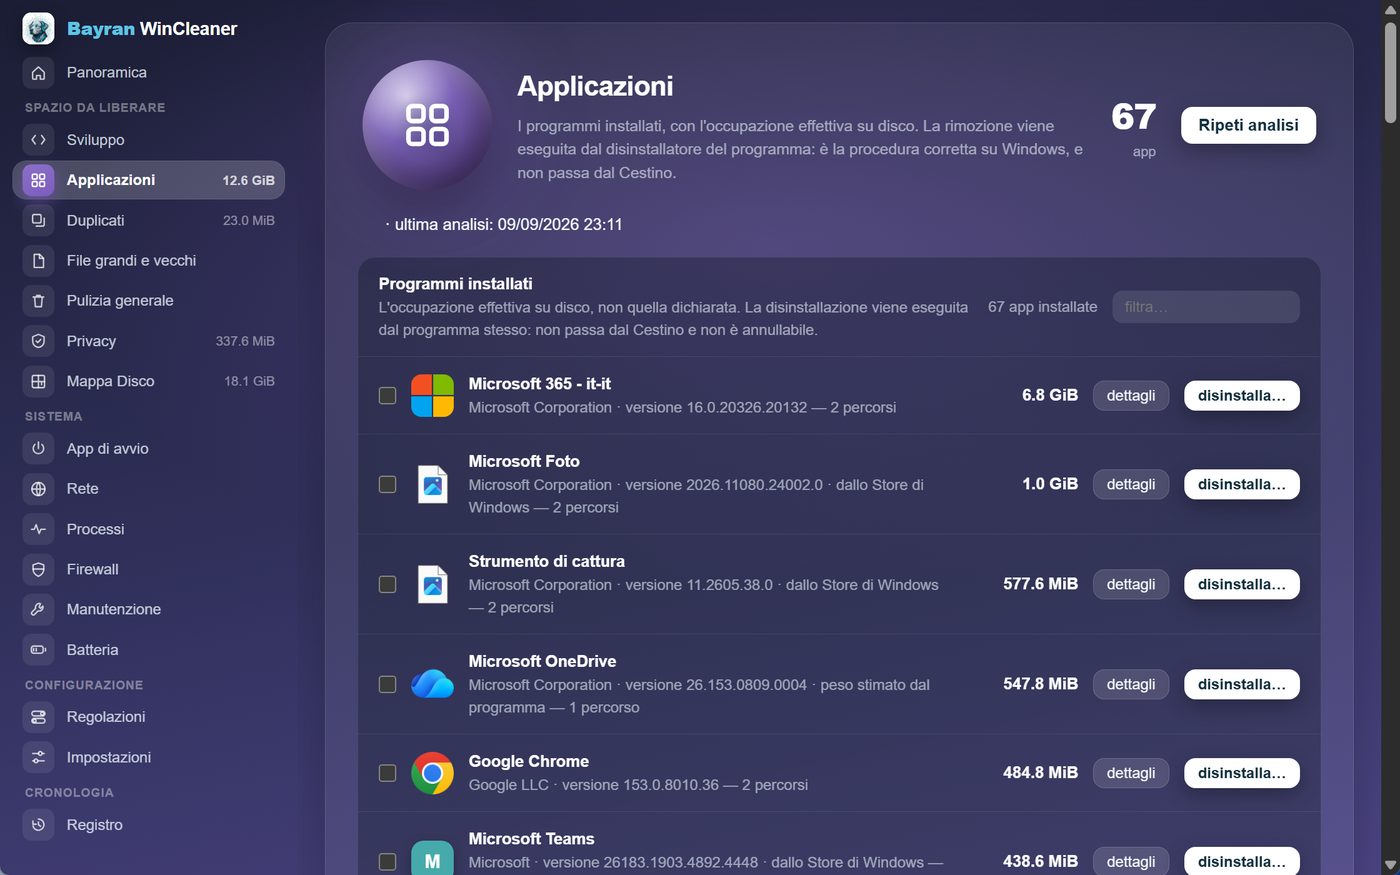Select the Strumento di cattura checkbox
Screen dimensions: 1400x875
click(387, 584)
